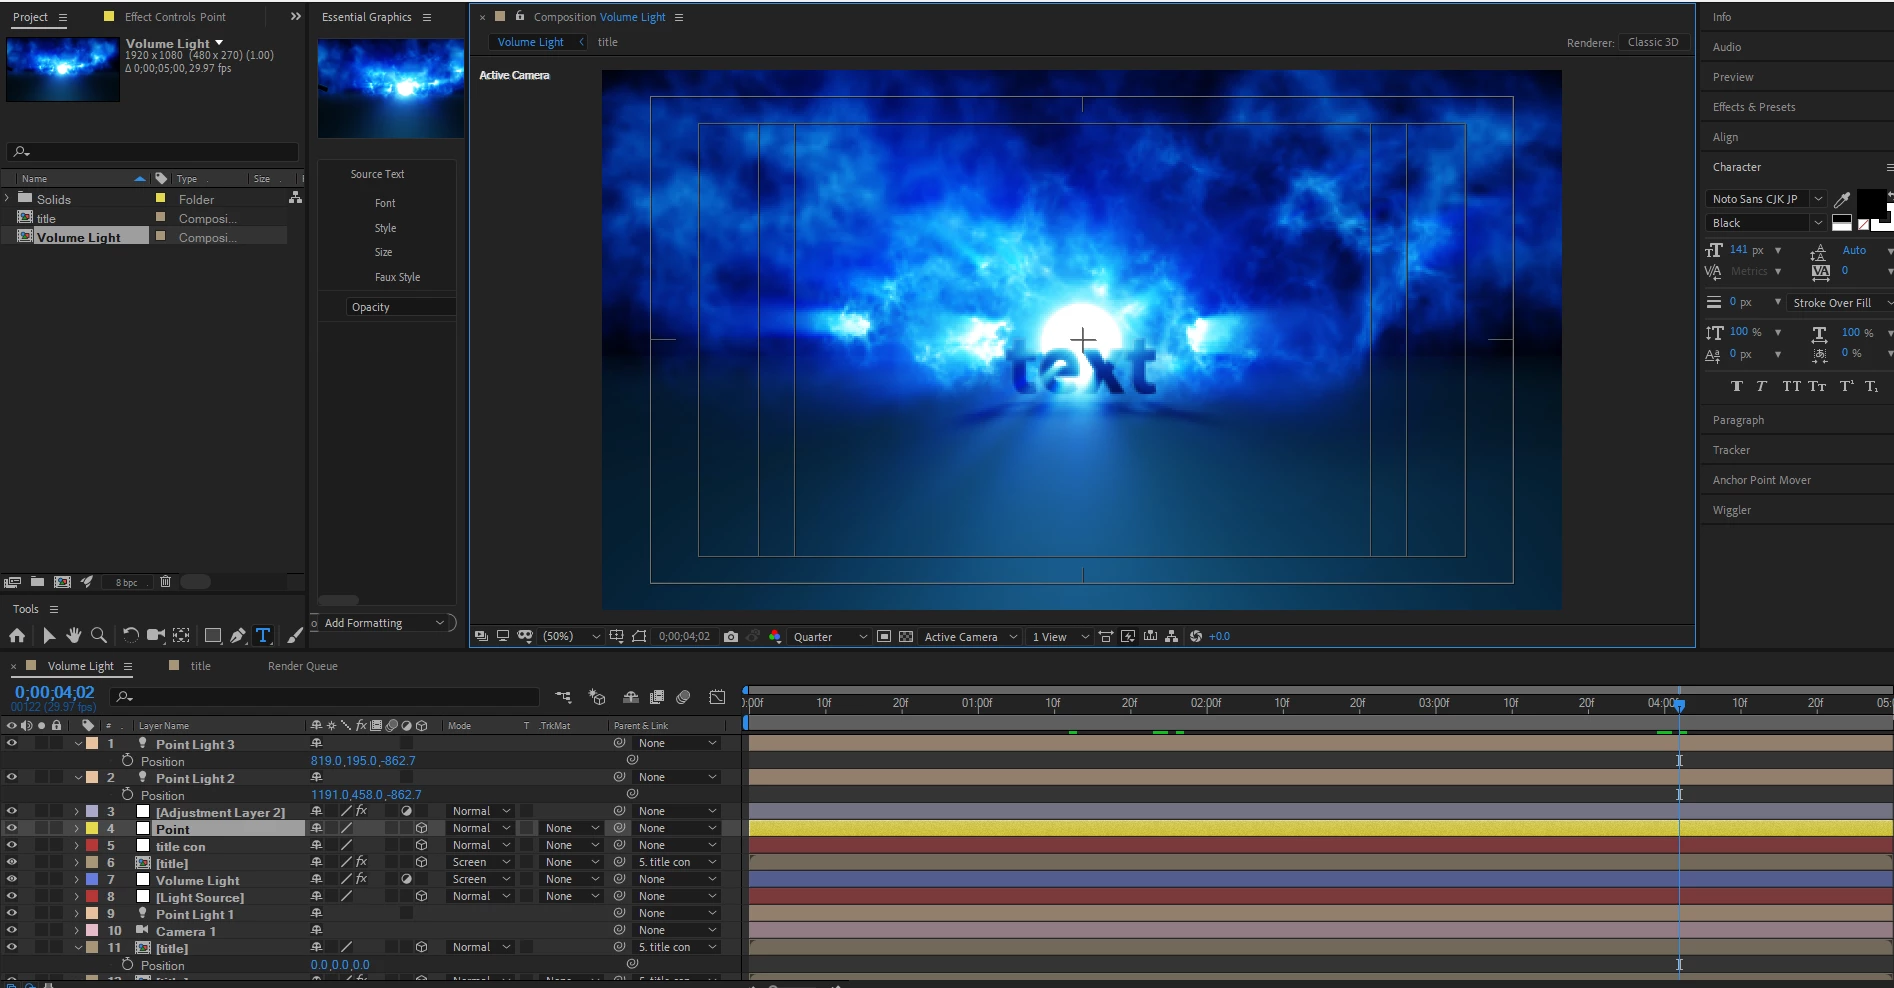Create a new composition from Project panel
This screenshot has width=1894, height=988.
click(x=62, y=582)
